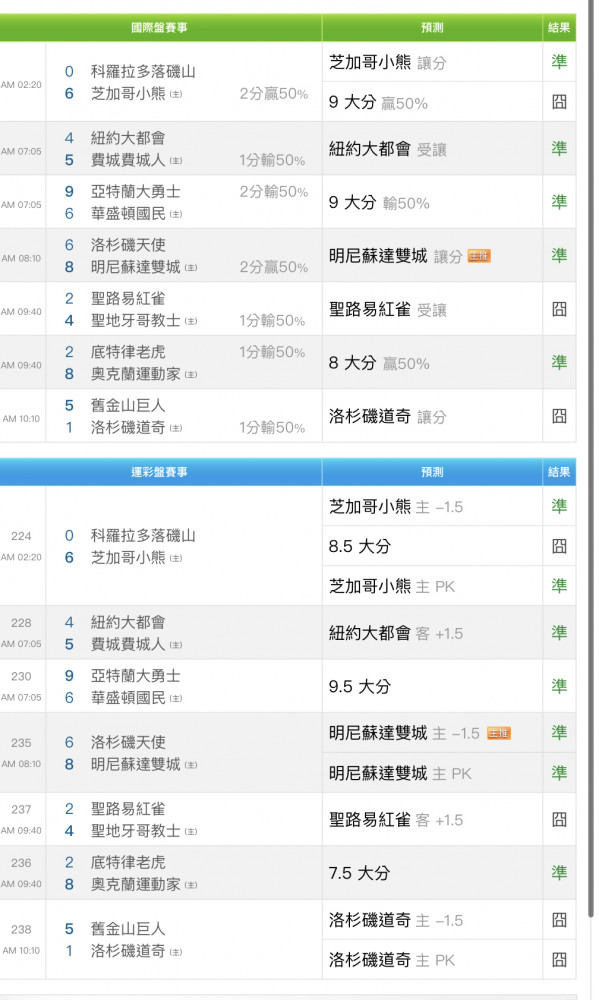Select the 芝加哥小熊 主 PK prediction

click(x=392, y=586)
